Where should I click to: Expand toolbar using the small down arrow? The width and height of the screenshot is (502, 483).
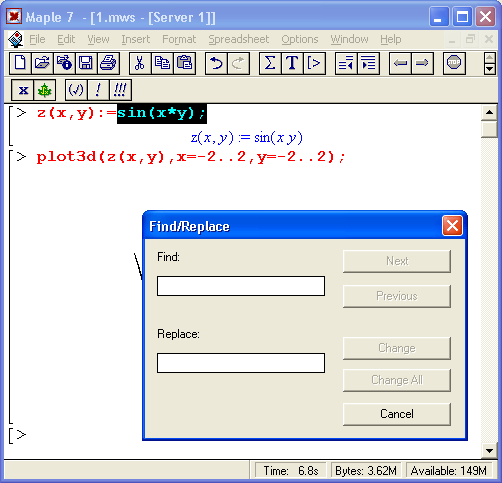point(489,69)
